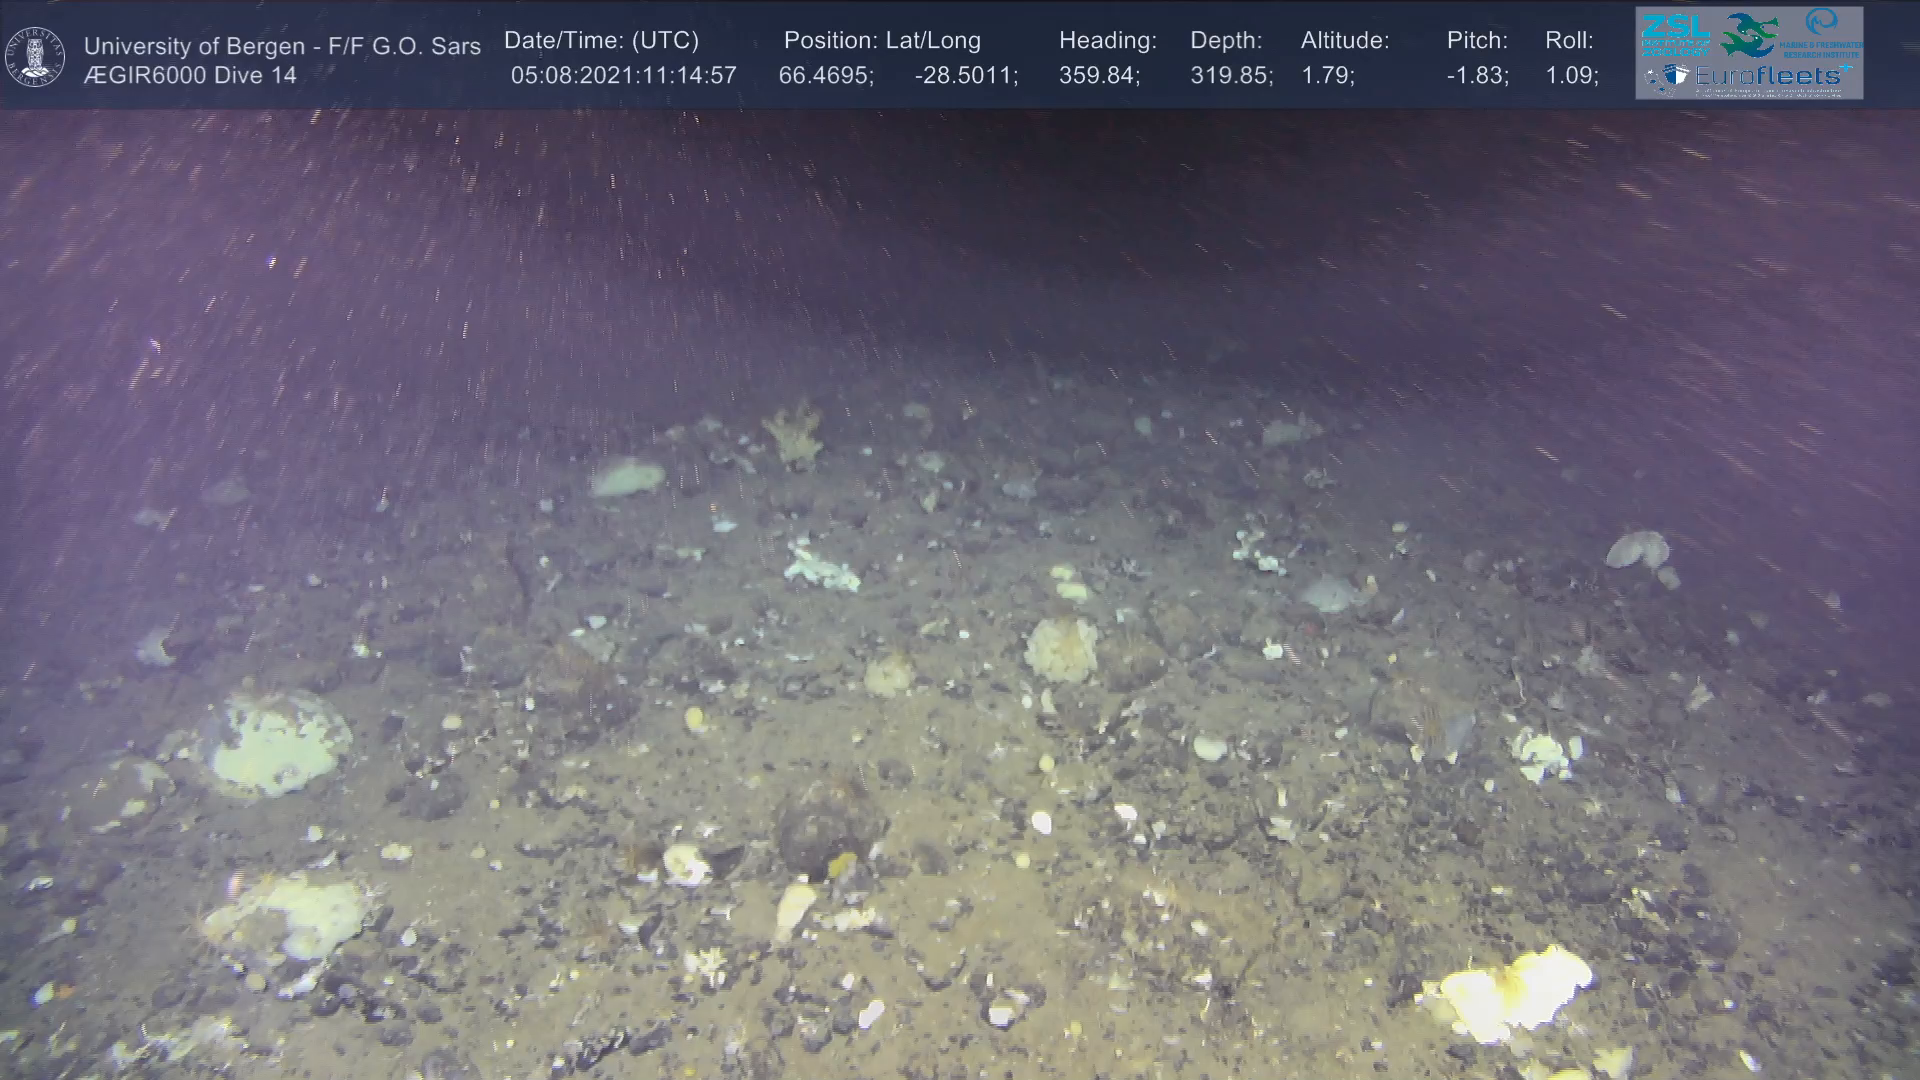Click the Heading value 359.84

point(1098,76)
